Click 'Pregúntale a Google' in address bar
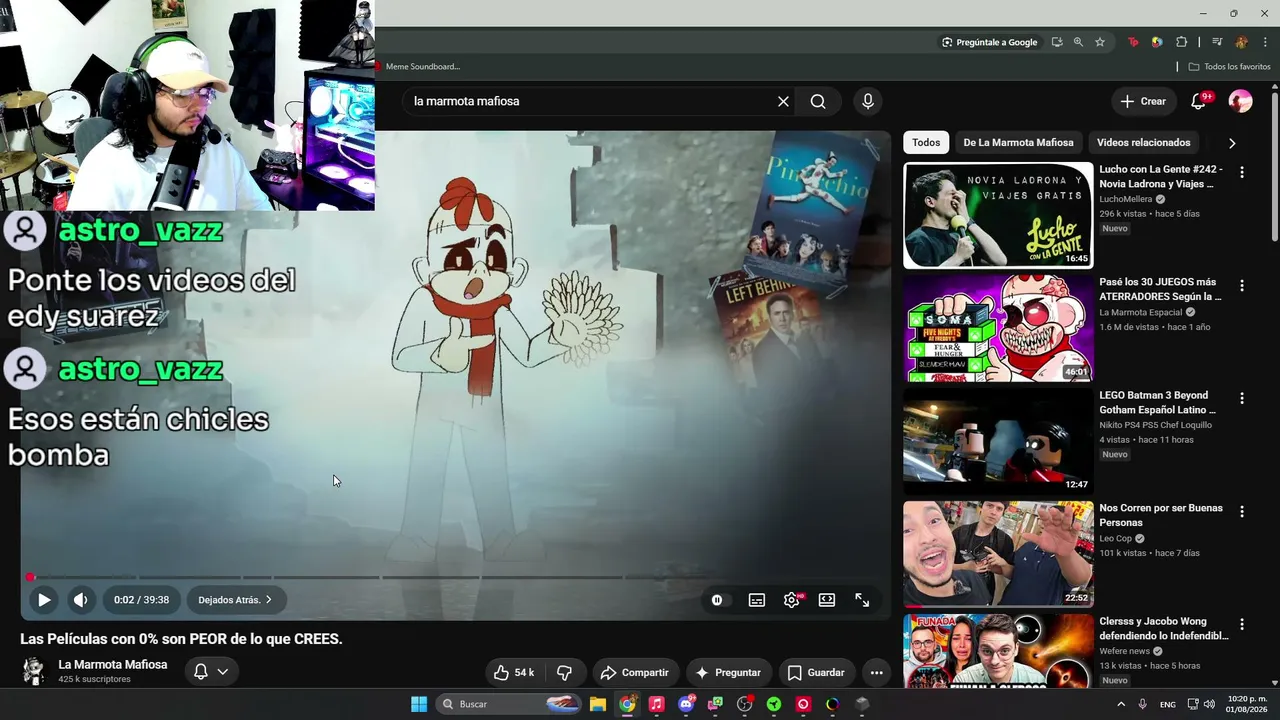This screenshot has width=1280, height=720. click(x=989, y=42)
